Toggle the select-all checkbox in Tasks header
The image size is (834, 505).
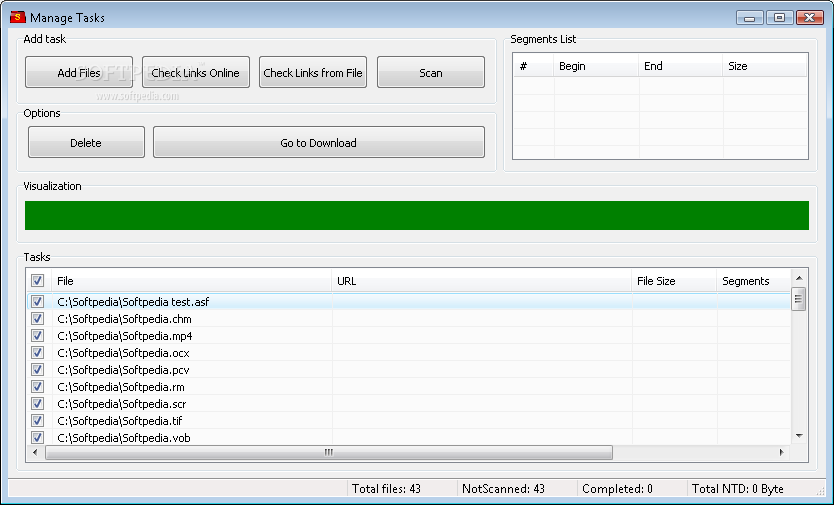coord(37,280)
